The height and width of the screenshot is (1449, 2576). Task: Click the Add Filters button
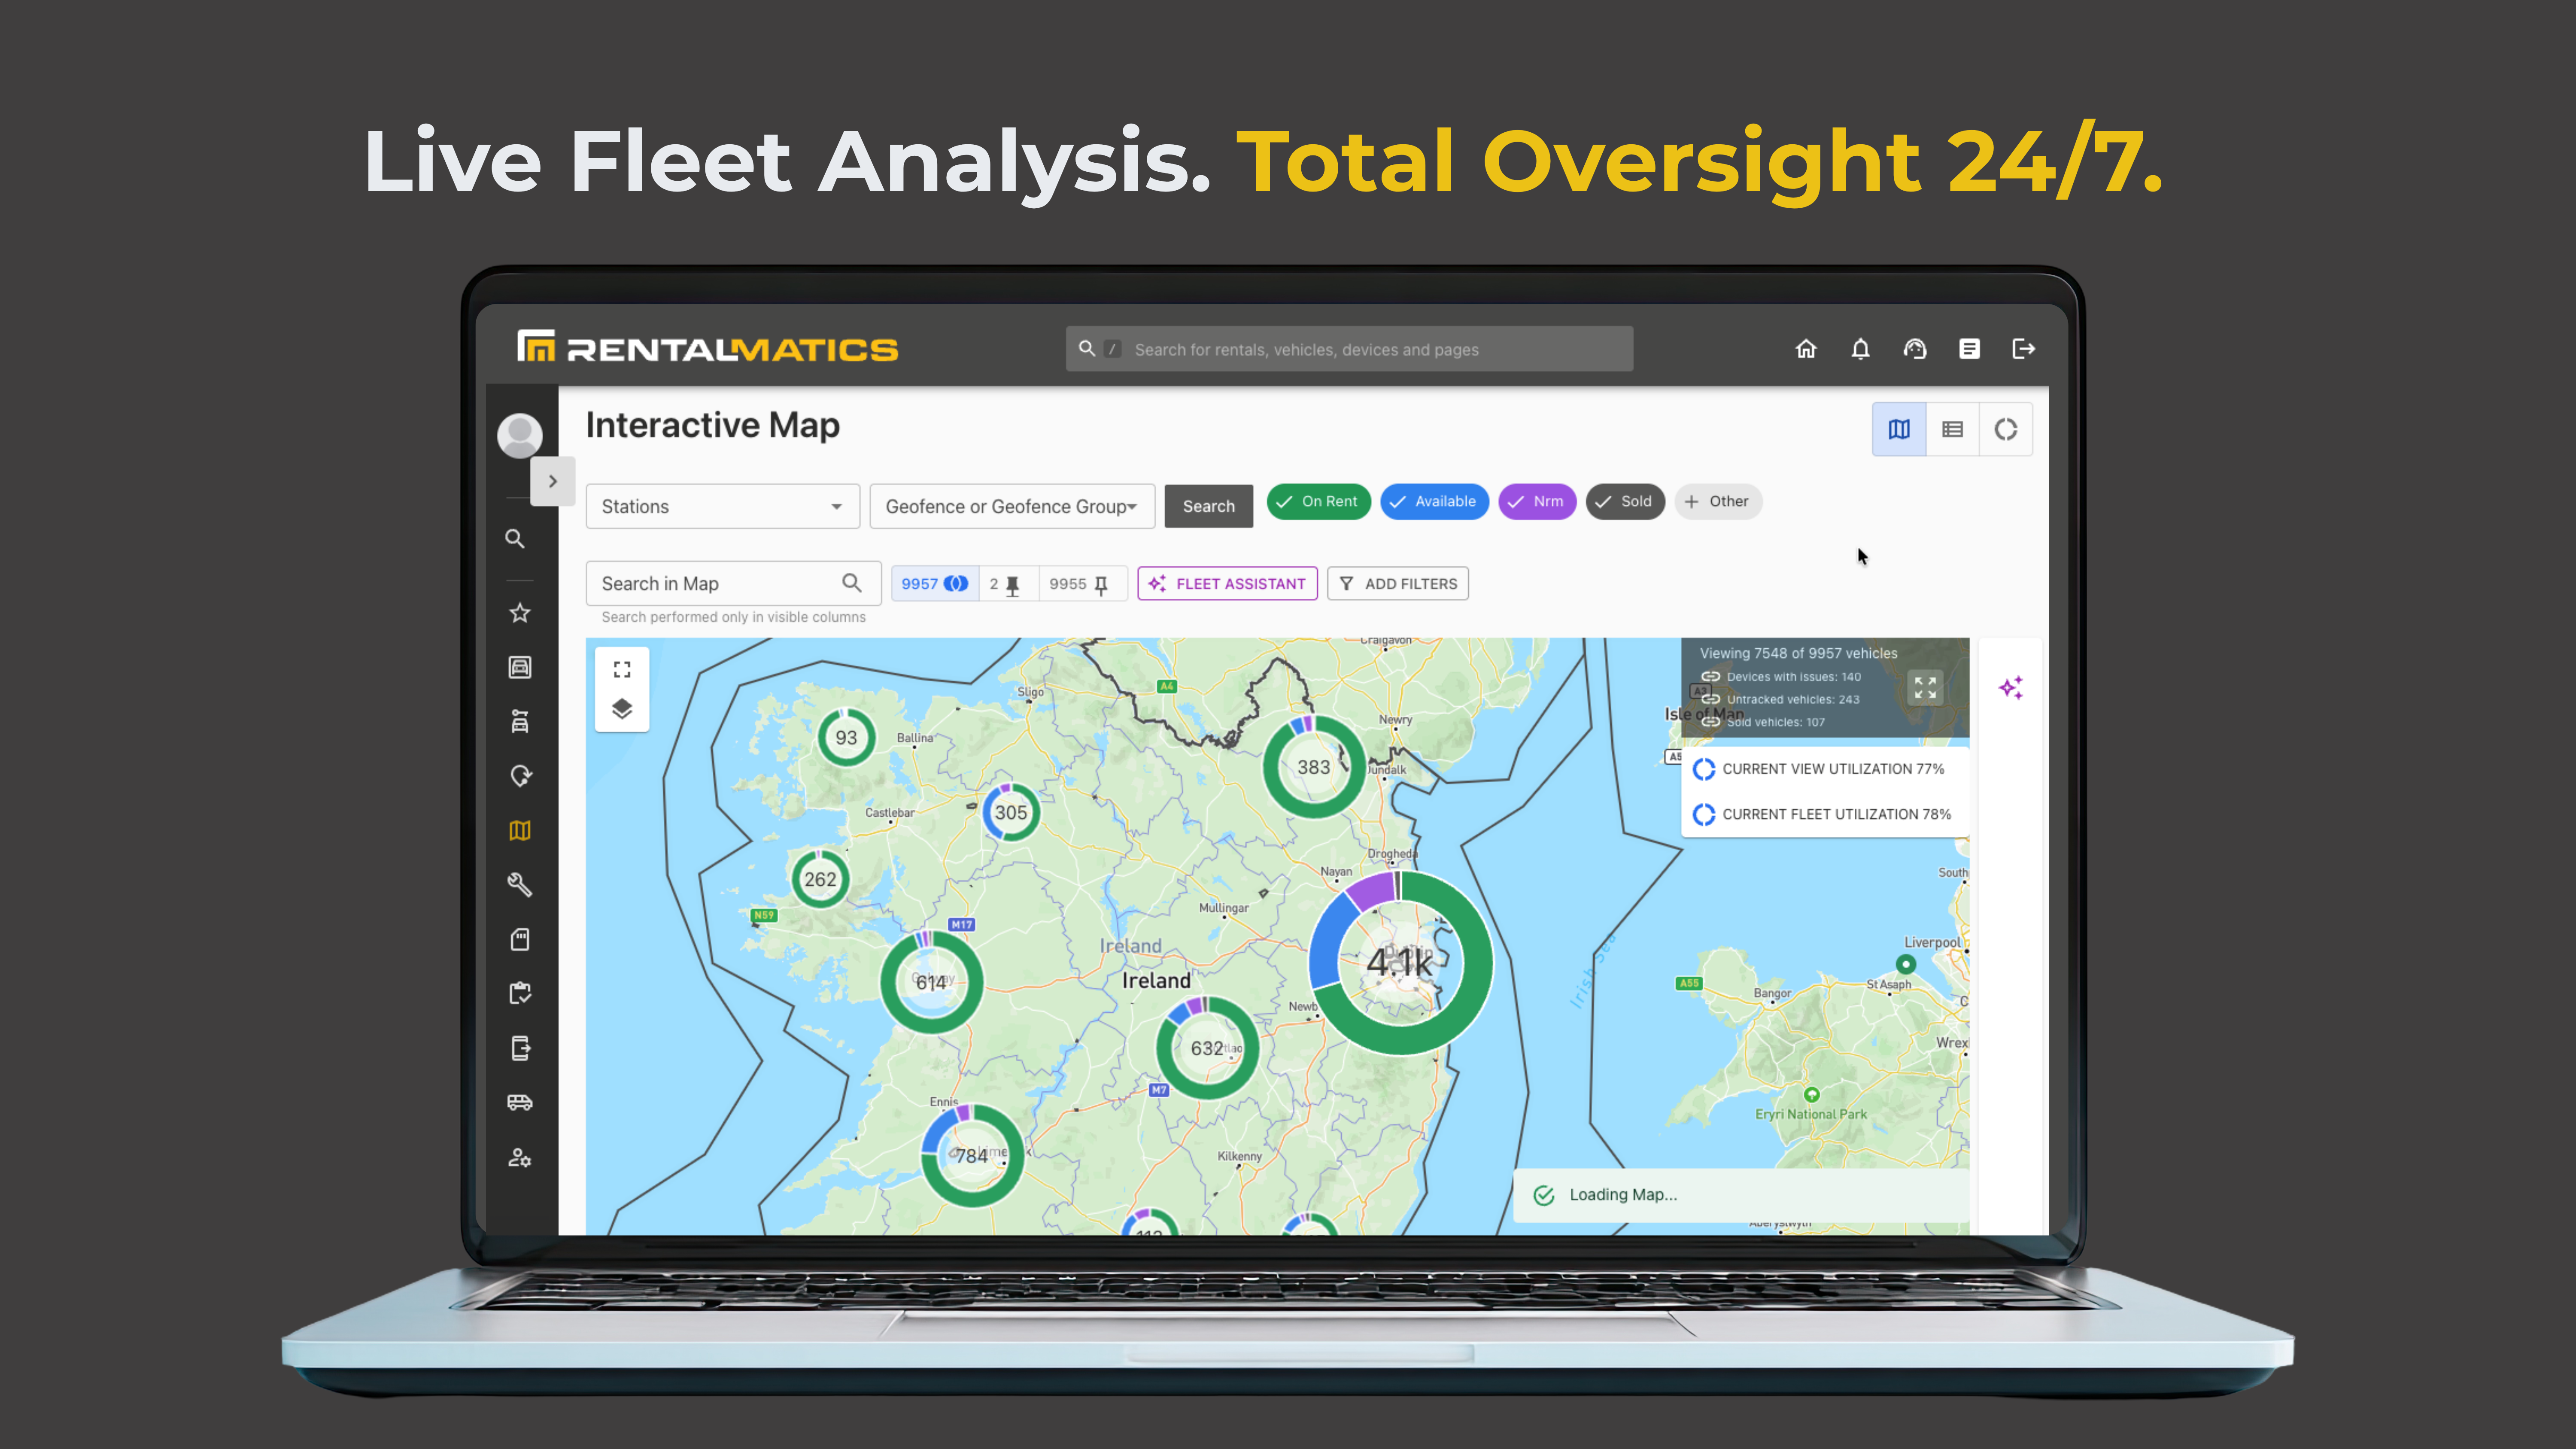[x=1398, y=584]
